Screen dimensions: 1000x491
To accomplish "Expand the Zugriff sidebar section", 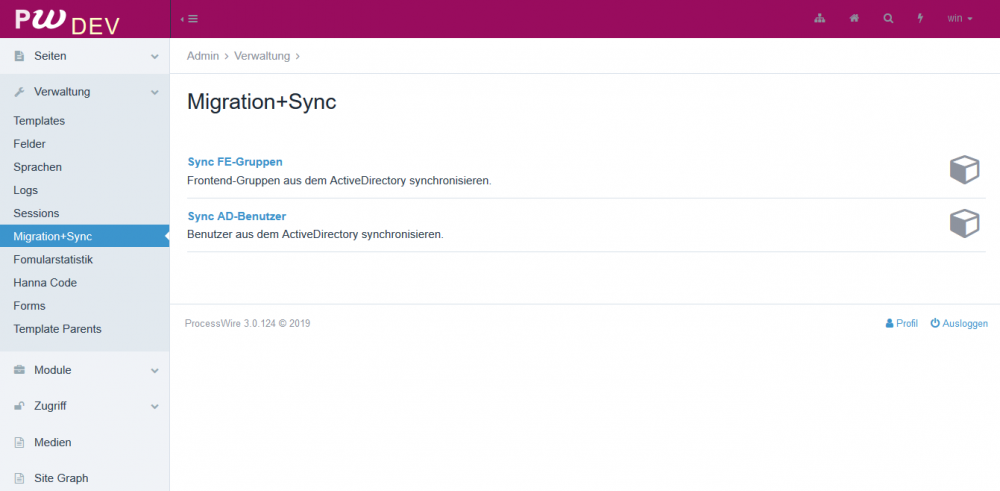I will tap(84, 406).
